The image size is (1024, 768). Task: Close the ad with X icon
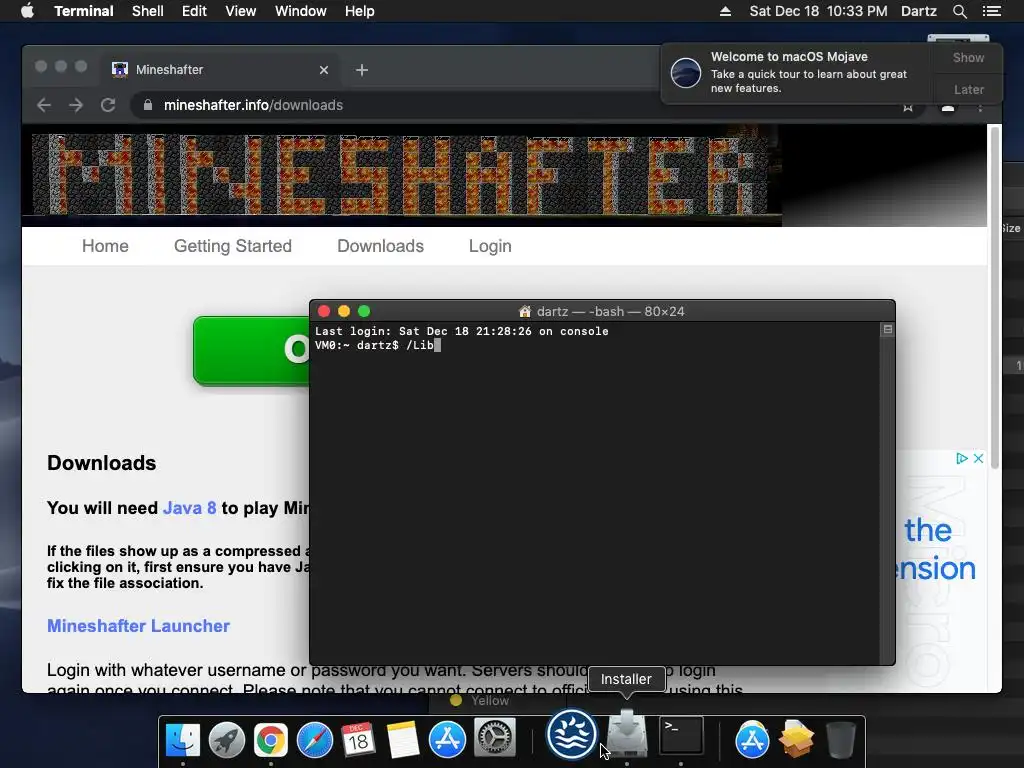pos(978,458)
